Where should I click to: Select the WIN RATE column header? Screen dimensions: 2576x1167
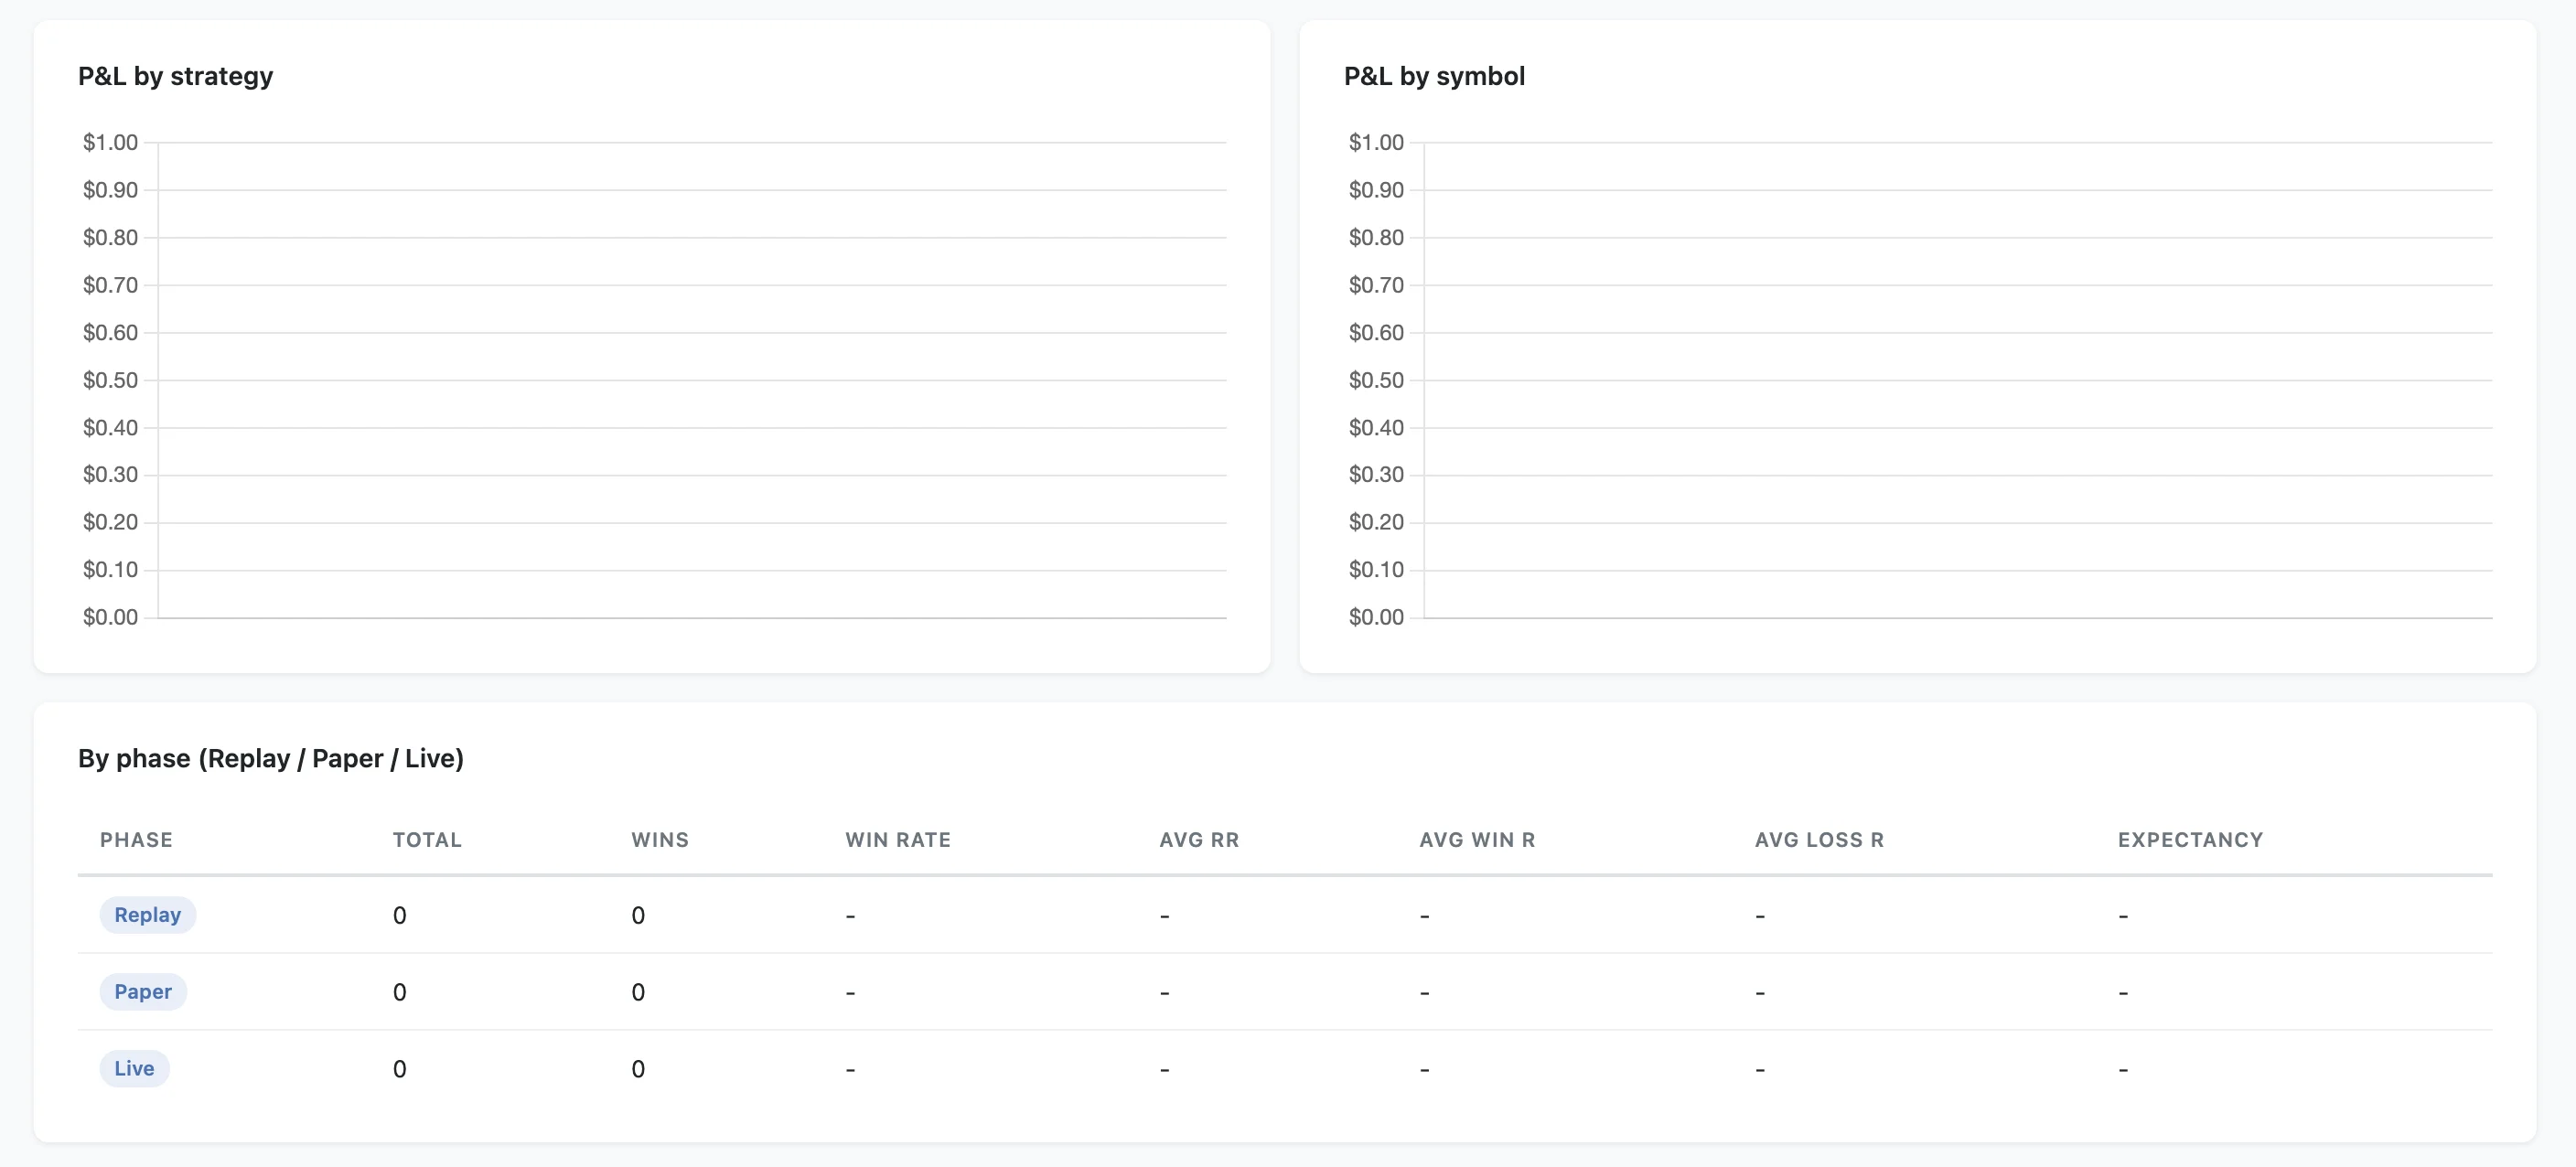(x=898, y=840)
